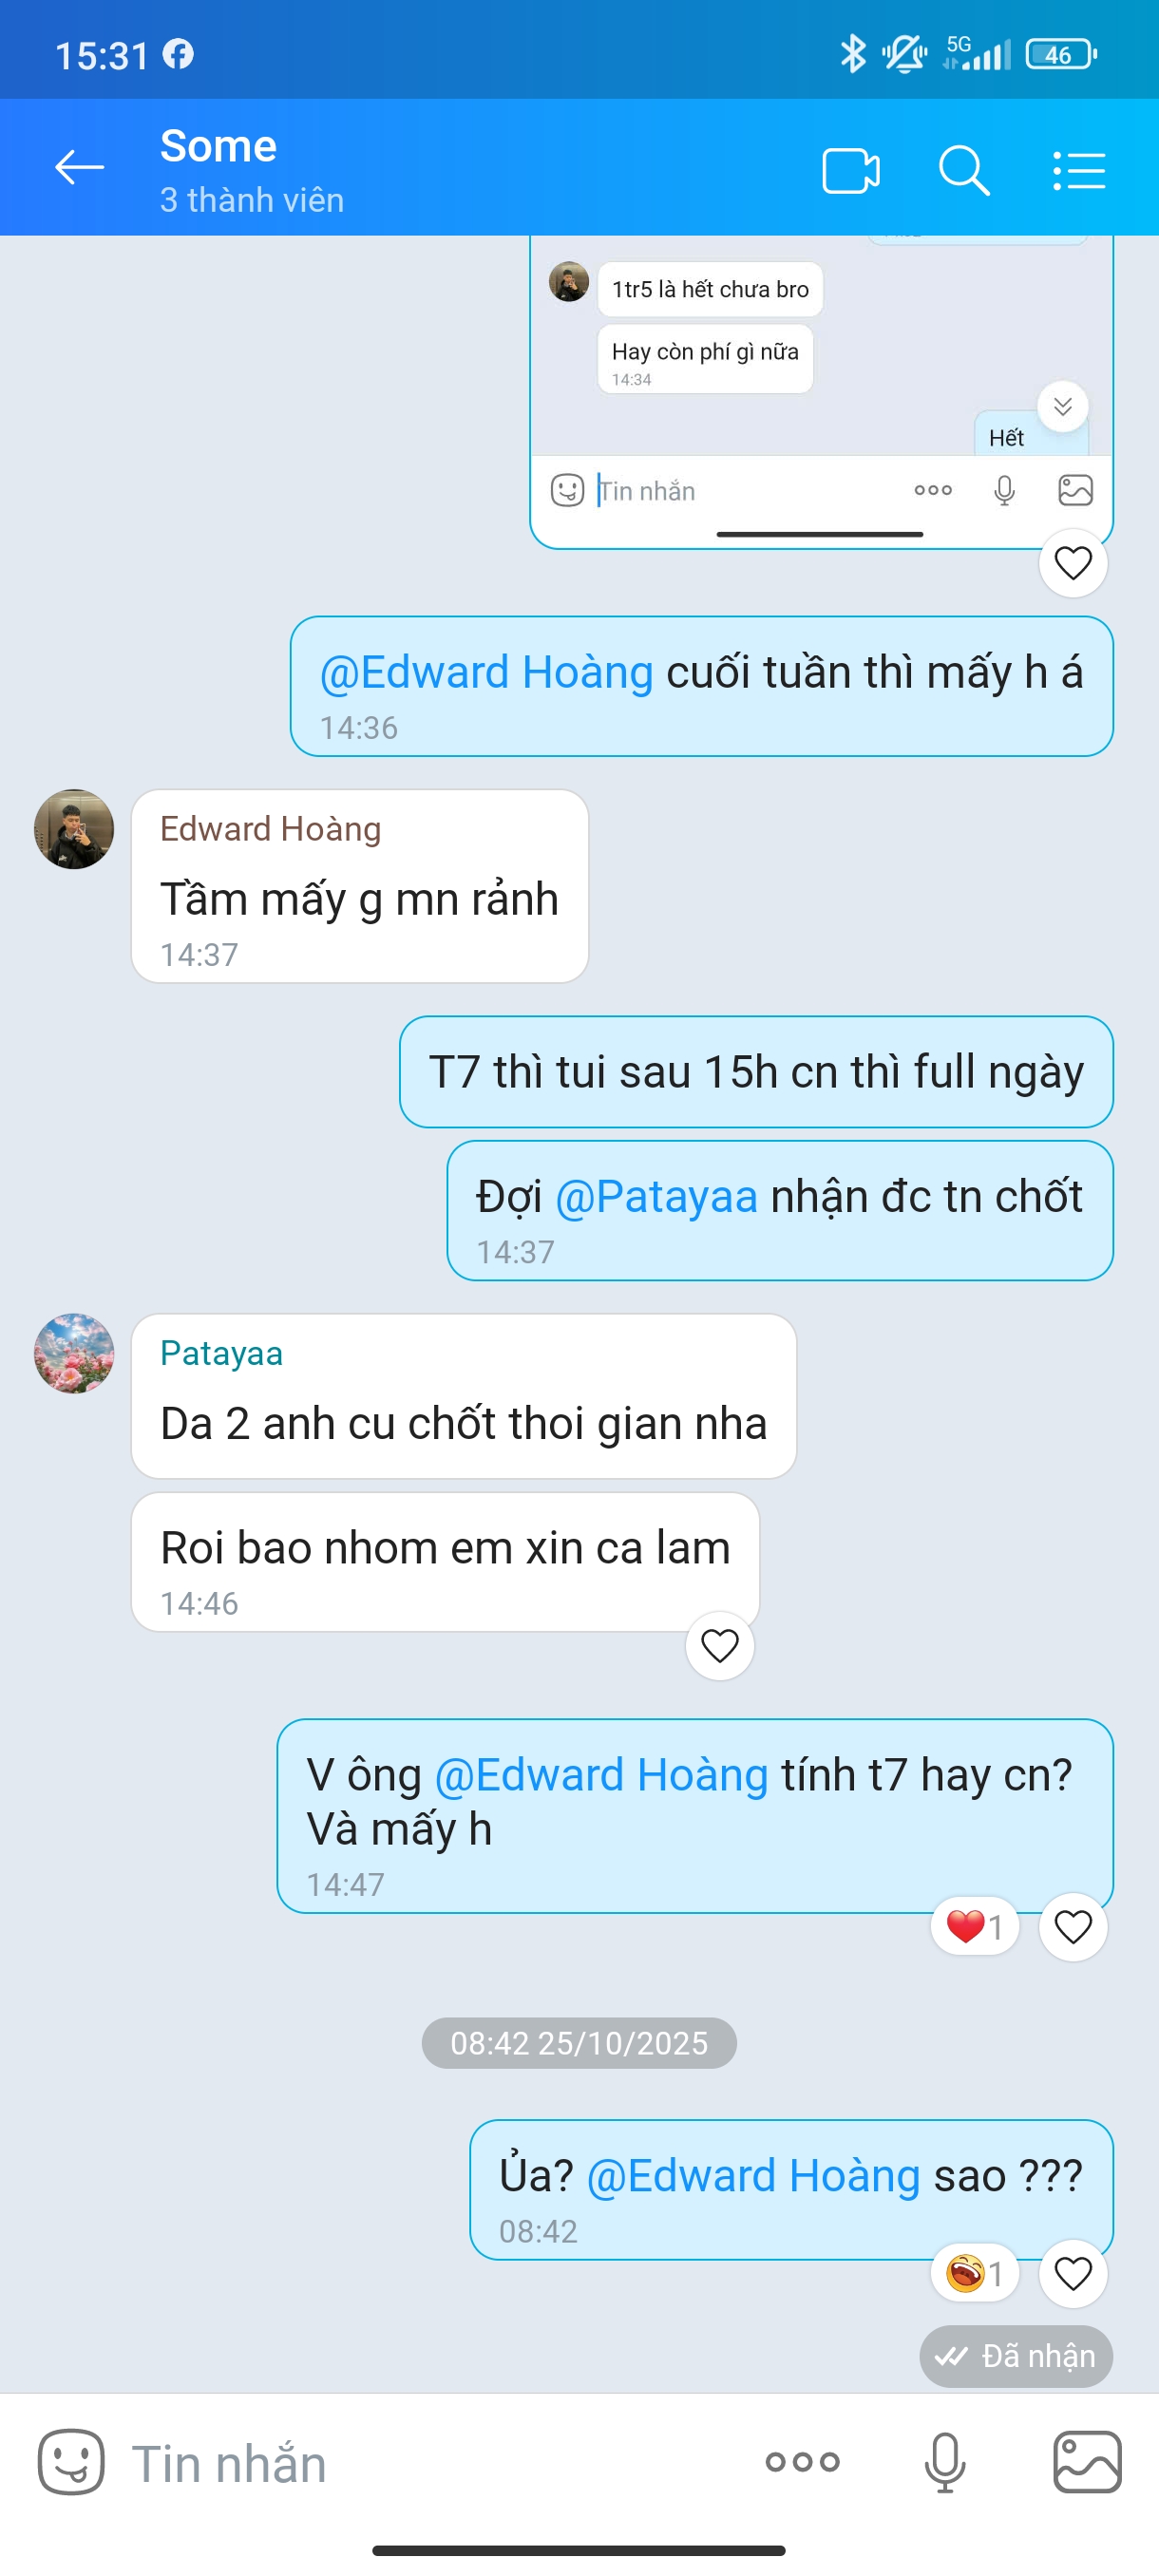Open Patayaa's flower avatar profile

pyautogui.click(x=74, y=1353)
